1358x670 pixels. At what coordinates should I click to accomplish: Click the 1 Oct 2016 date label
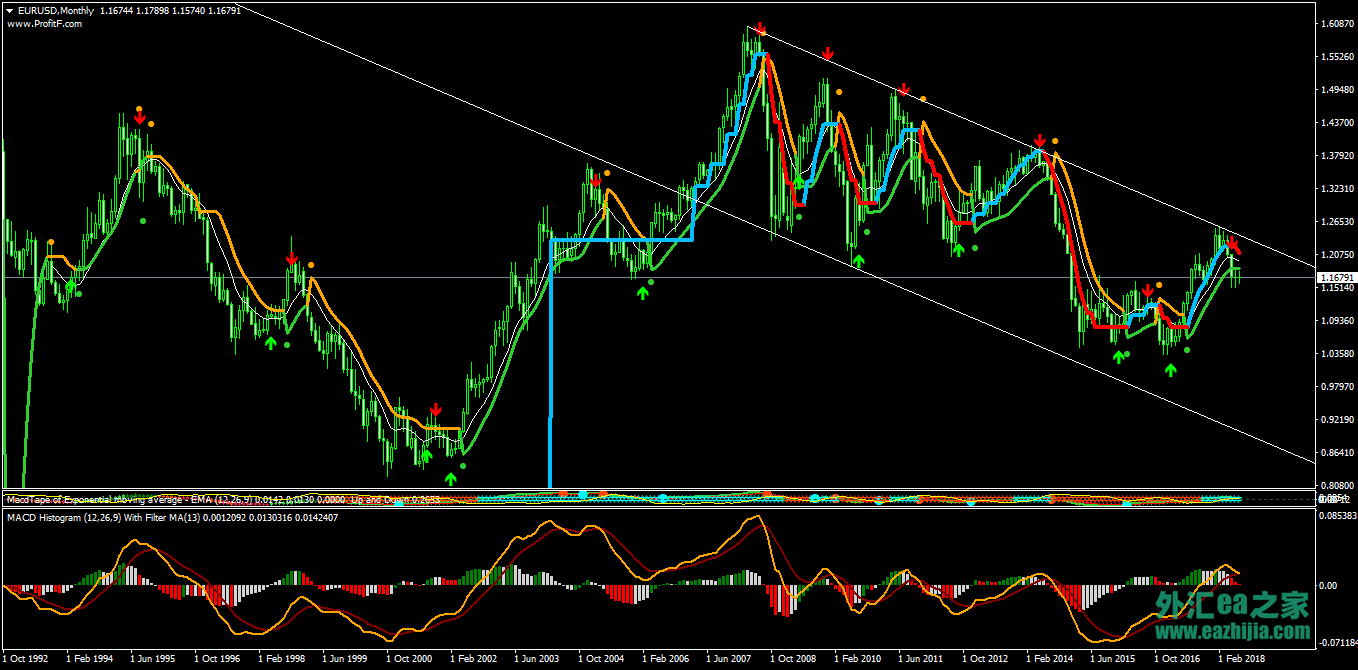(x=1178, y=660)
